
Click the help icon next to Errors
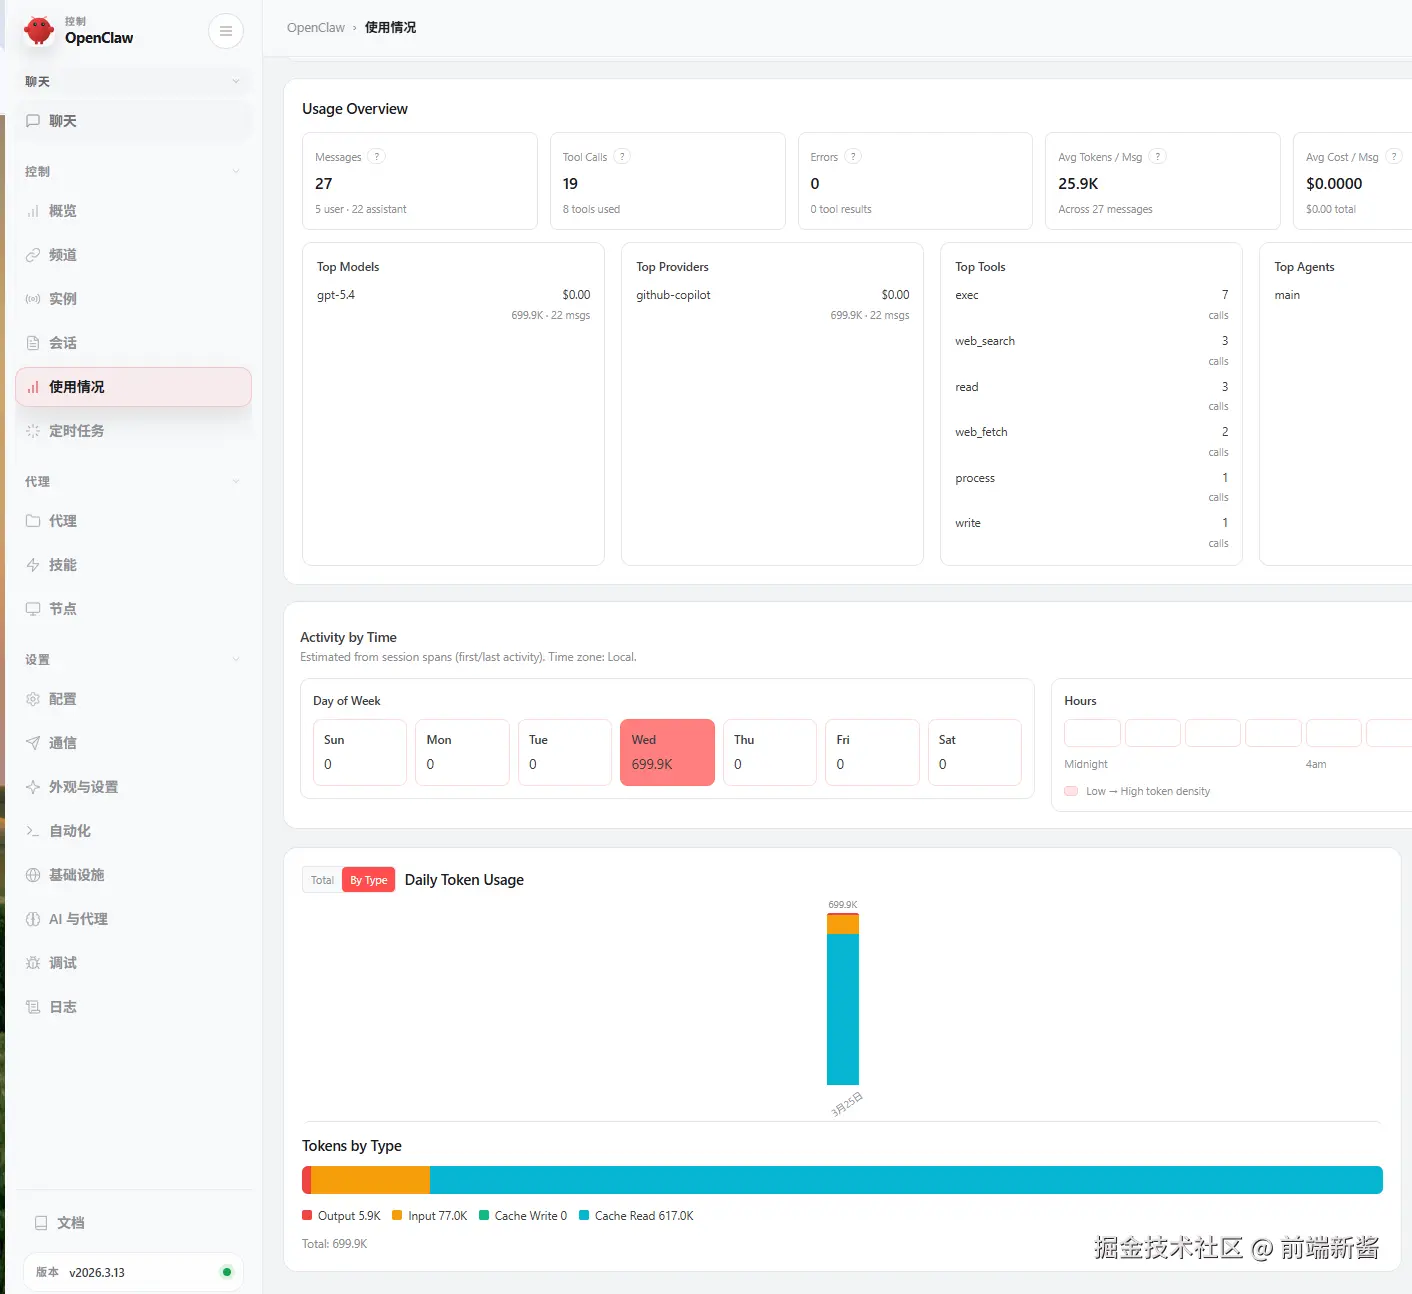(x=853, y=157)
